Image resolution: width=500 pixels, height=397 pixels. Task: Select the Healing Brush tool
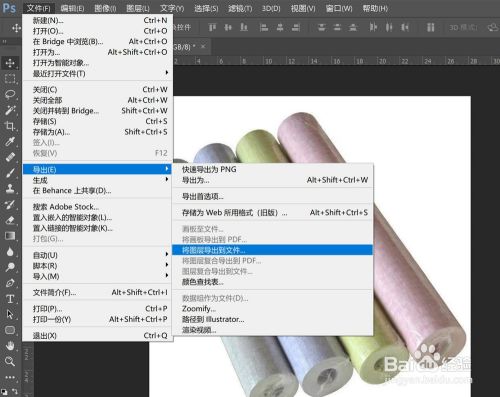click(10, 157)
